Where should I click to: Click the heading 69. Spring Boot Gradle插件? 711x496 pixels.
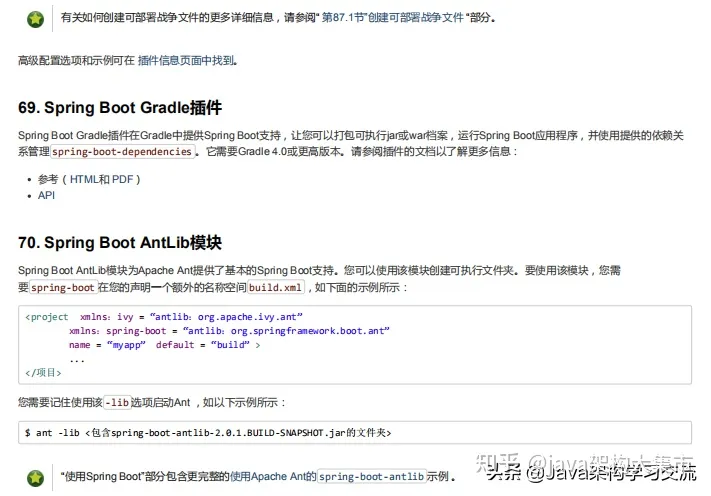coord(120,107)
